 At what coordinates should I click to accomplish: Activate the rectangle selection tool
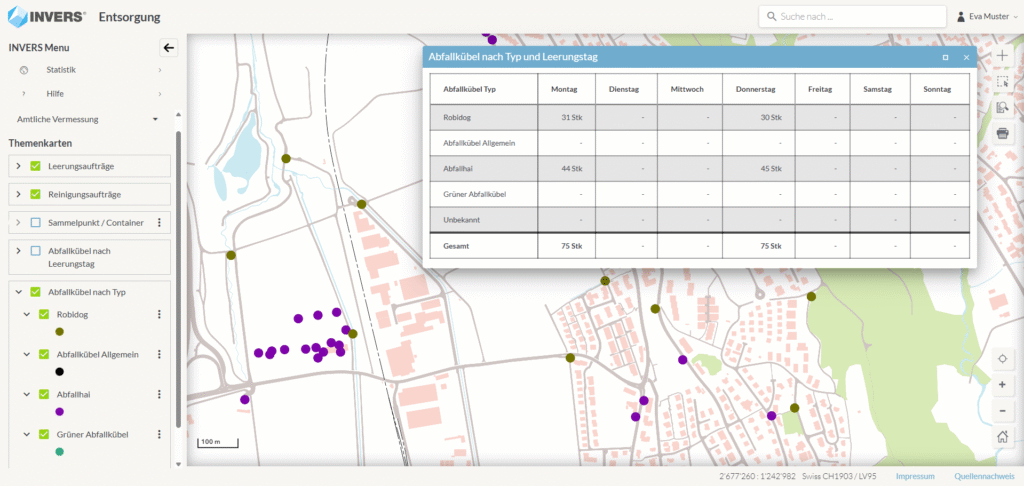pyautogui.click(x=1002, y=81)
